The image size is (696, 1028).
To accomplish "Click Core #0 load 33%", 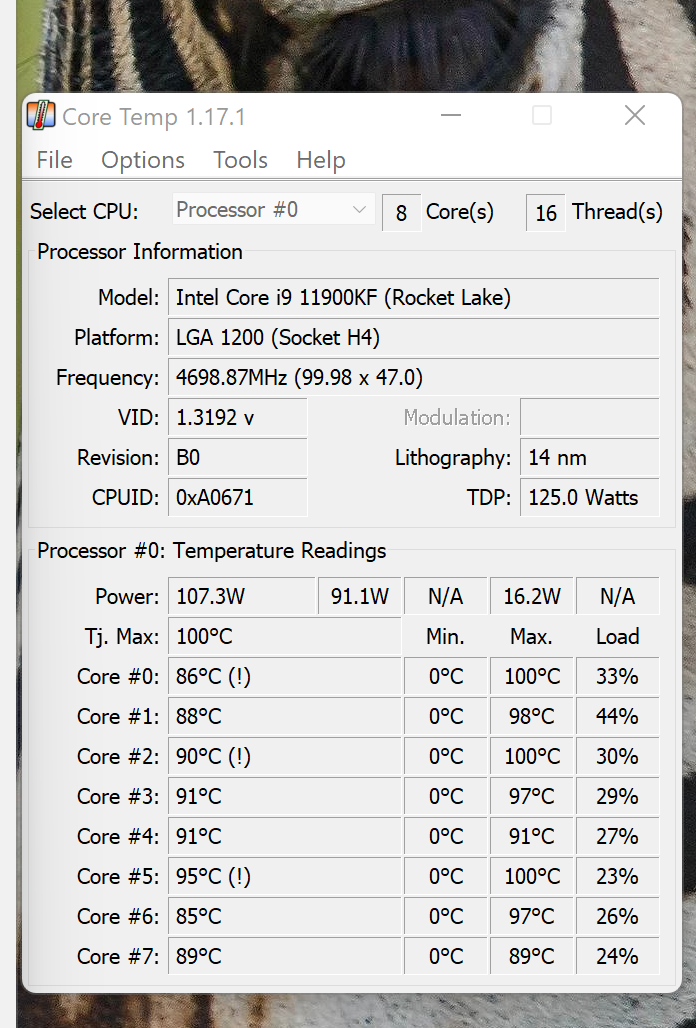I will tap(617, 677).
